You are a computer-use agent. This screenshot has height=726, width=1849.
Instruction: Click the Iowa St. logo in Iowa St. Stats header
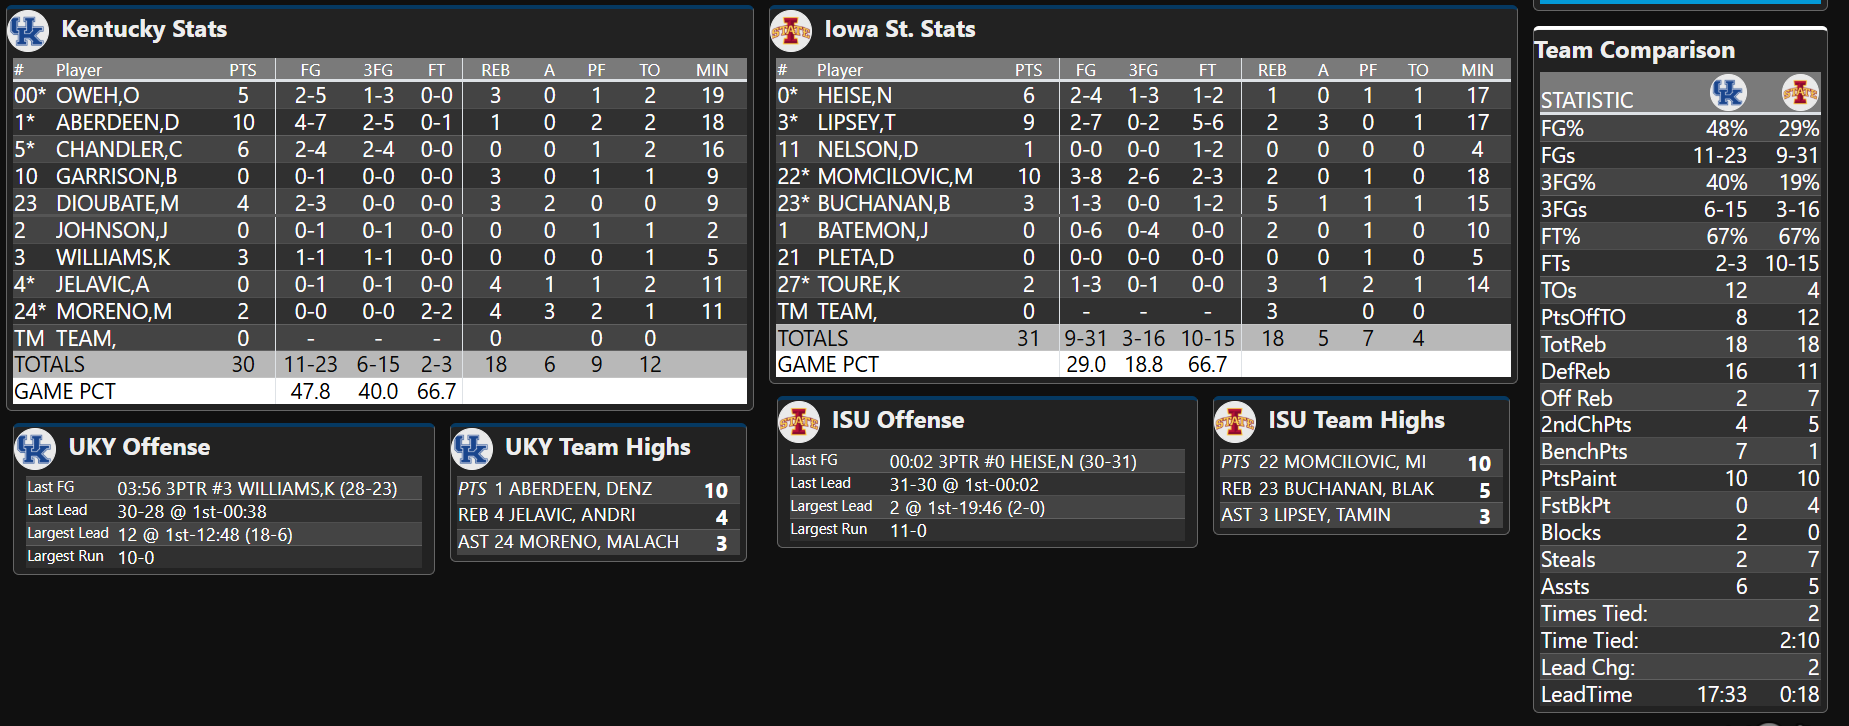pyautogui.click(x=789, y=29)
